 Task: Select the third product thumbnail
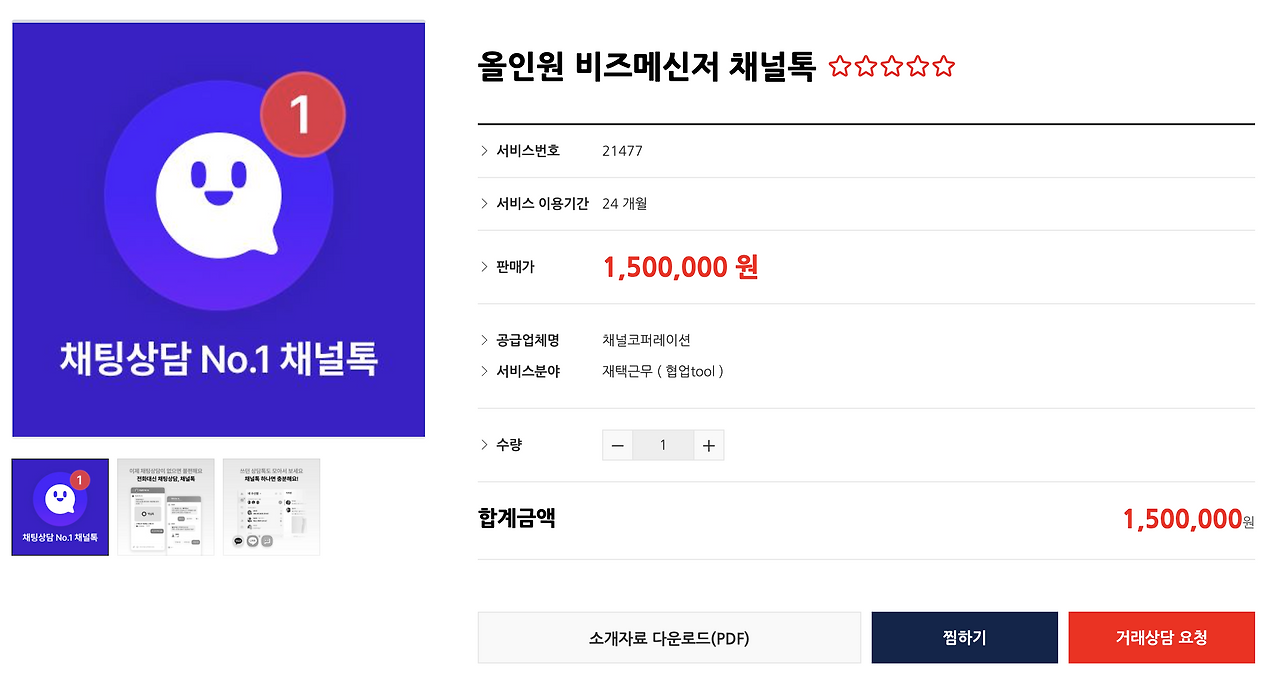(271, 507)
